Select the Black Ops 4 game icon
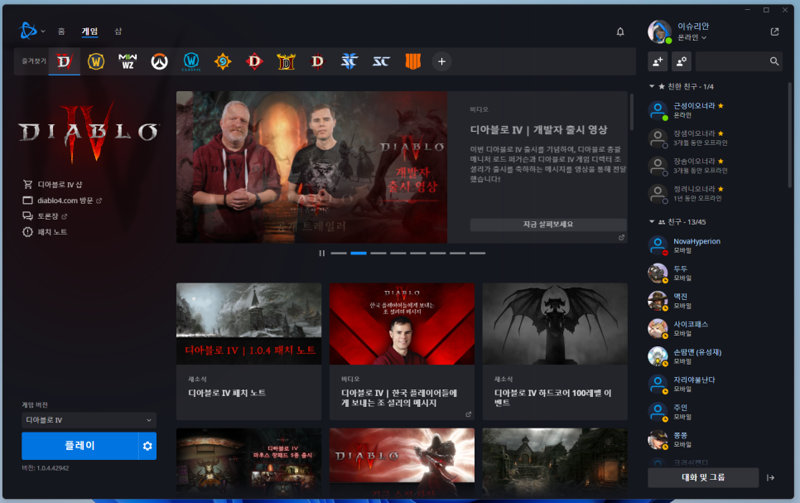 point(413,62)
